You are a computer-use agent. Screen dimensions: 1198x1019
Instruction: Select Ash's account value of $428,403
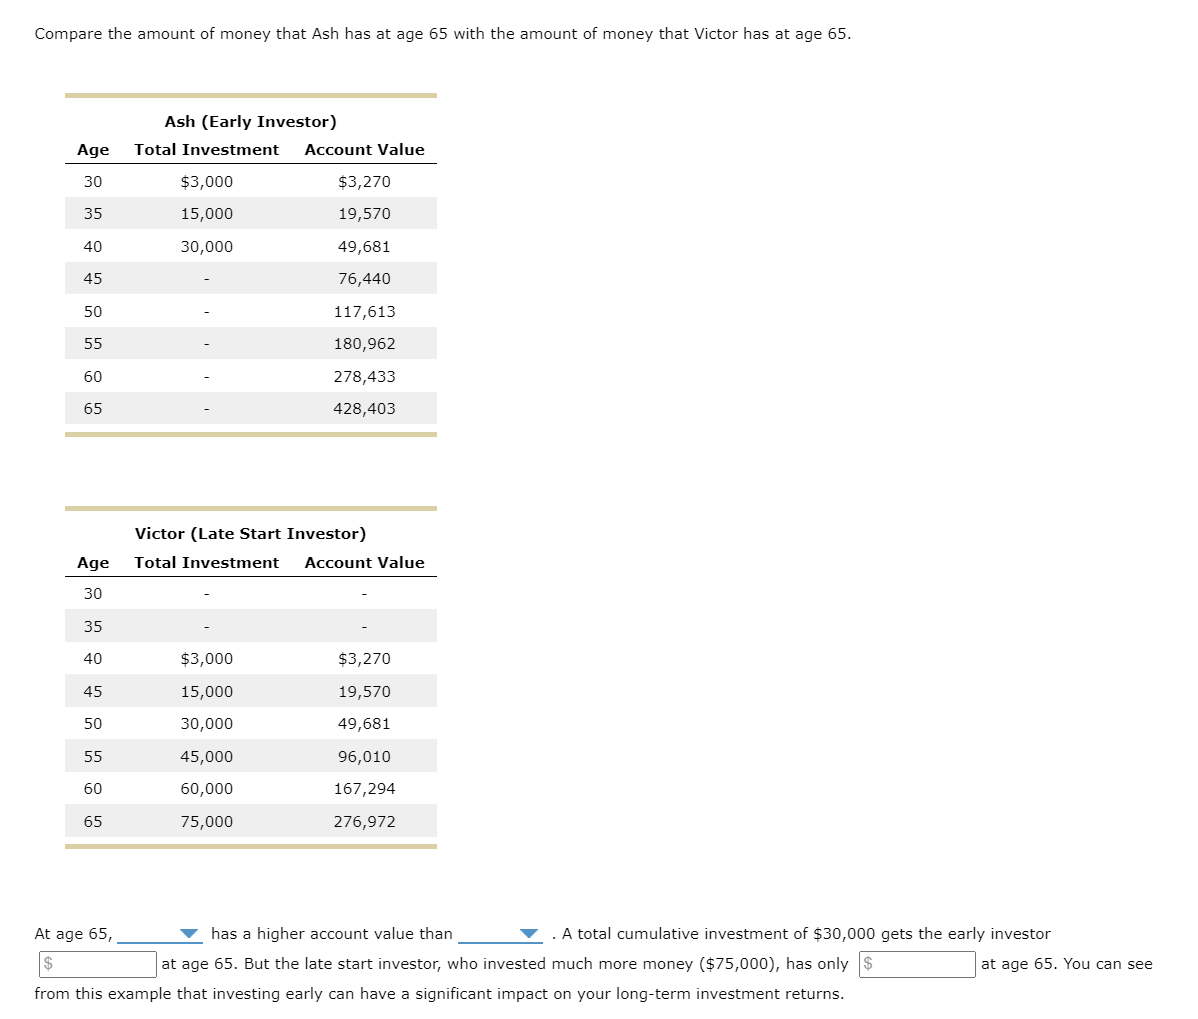[364, 408]
